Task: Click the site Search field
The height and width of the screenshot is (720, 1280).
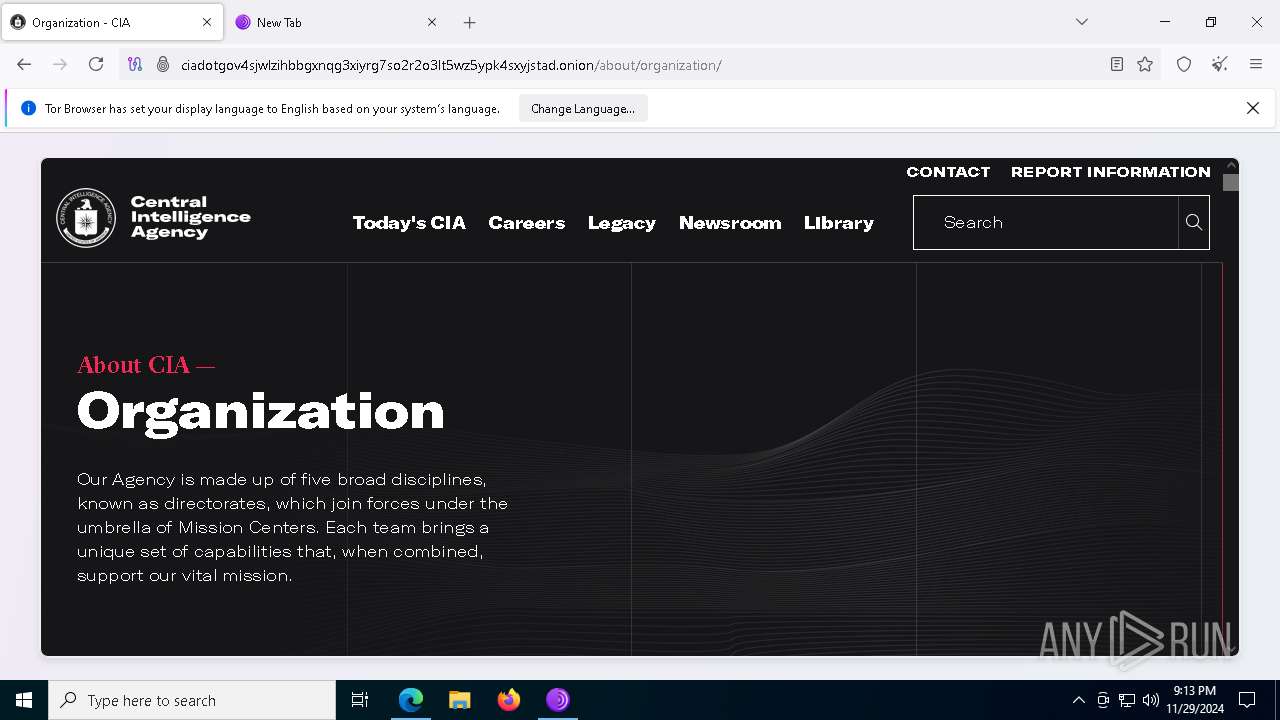Action: (x=1046, y=222)
